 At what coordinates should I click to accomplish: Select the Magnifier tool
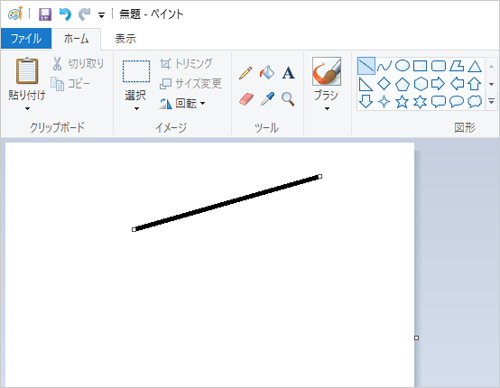[288, 99]
